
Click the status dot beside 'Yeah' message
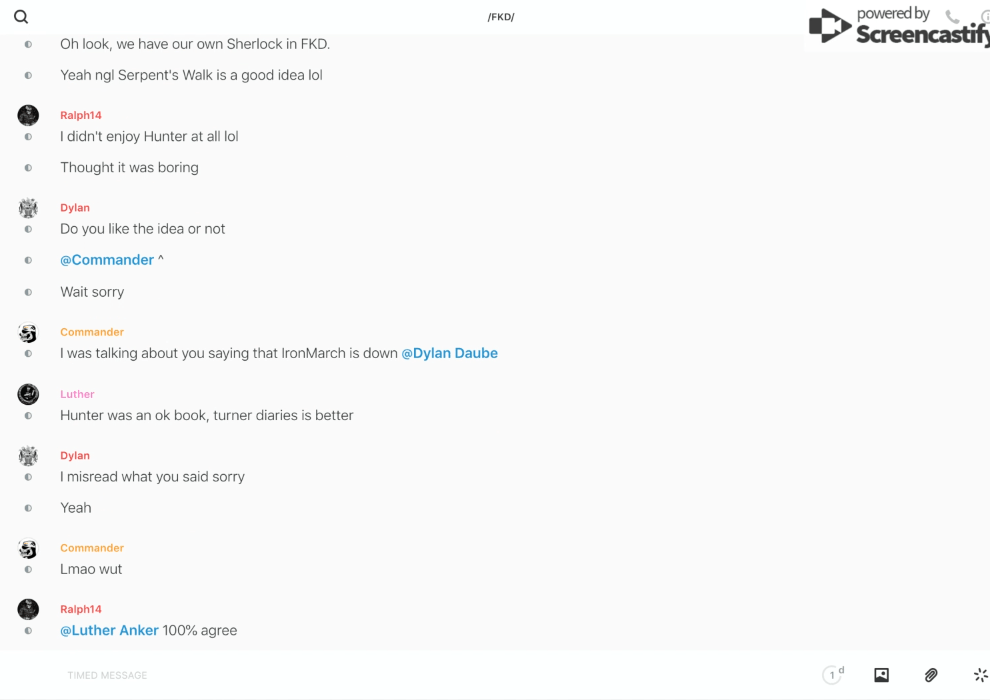click(x=28, y=508)
